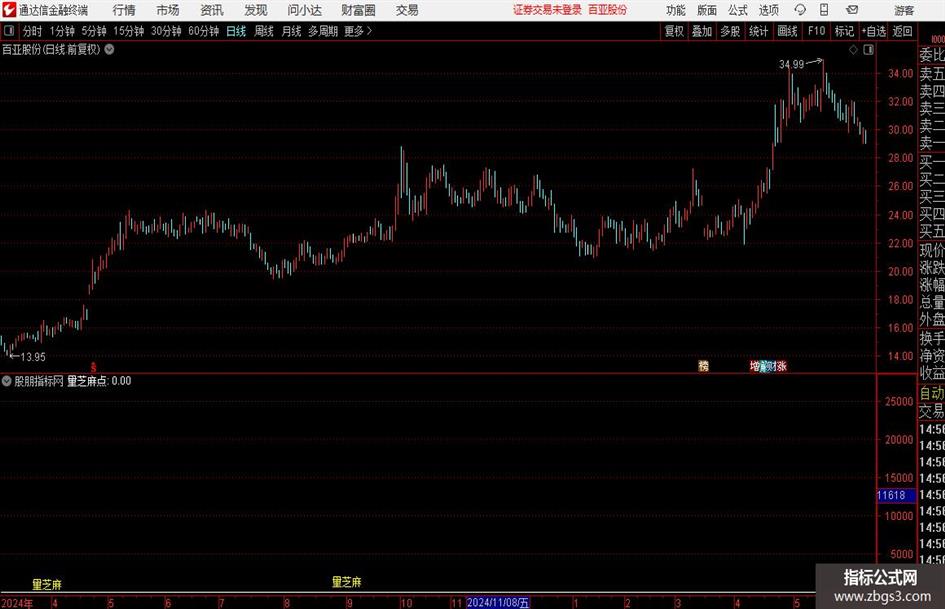The width and height of the screenshot is (945, 609).
Task: Click the 2024年 label on the timeline
Action: [x=17, y=603]
